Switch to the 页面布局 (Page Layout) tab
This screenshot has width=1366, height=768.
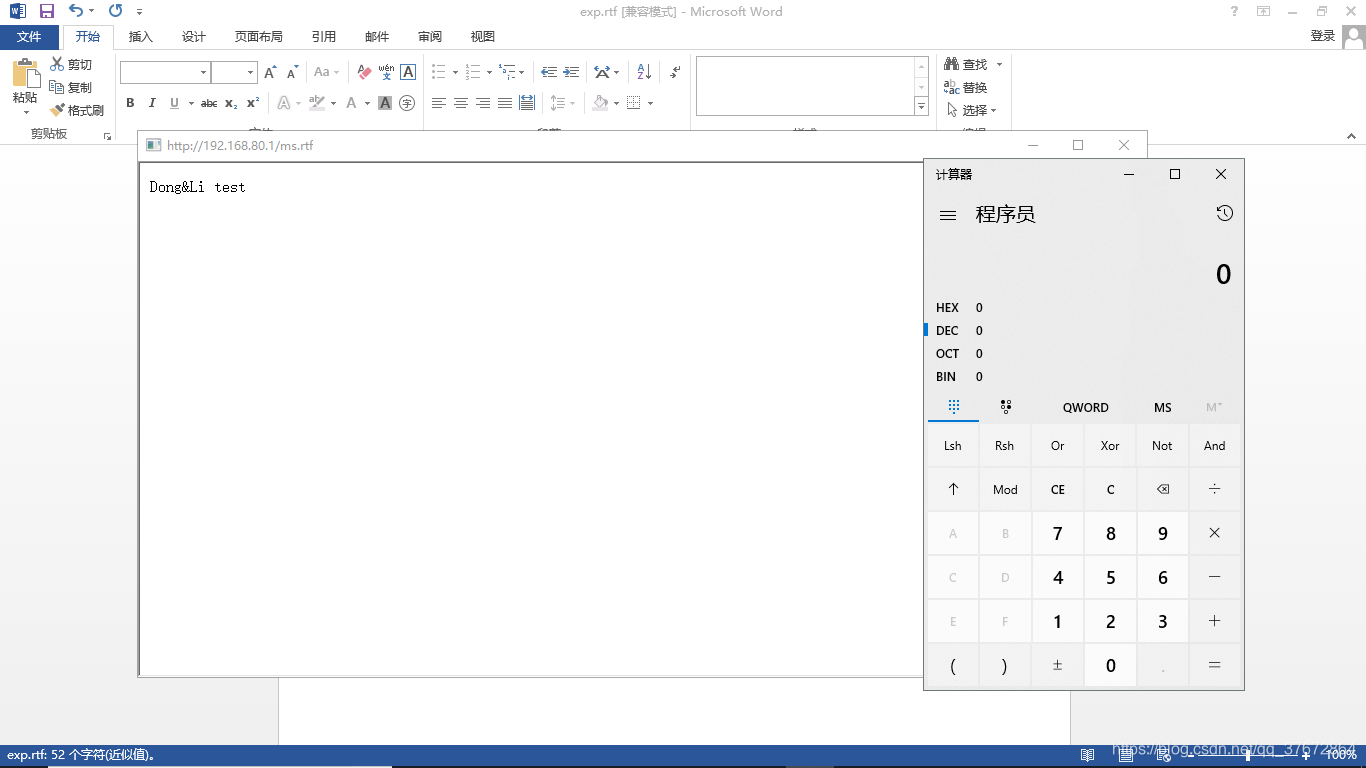259,37
